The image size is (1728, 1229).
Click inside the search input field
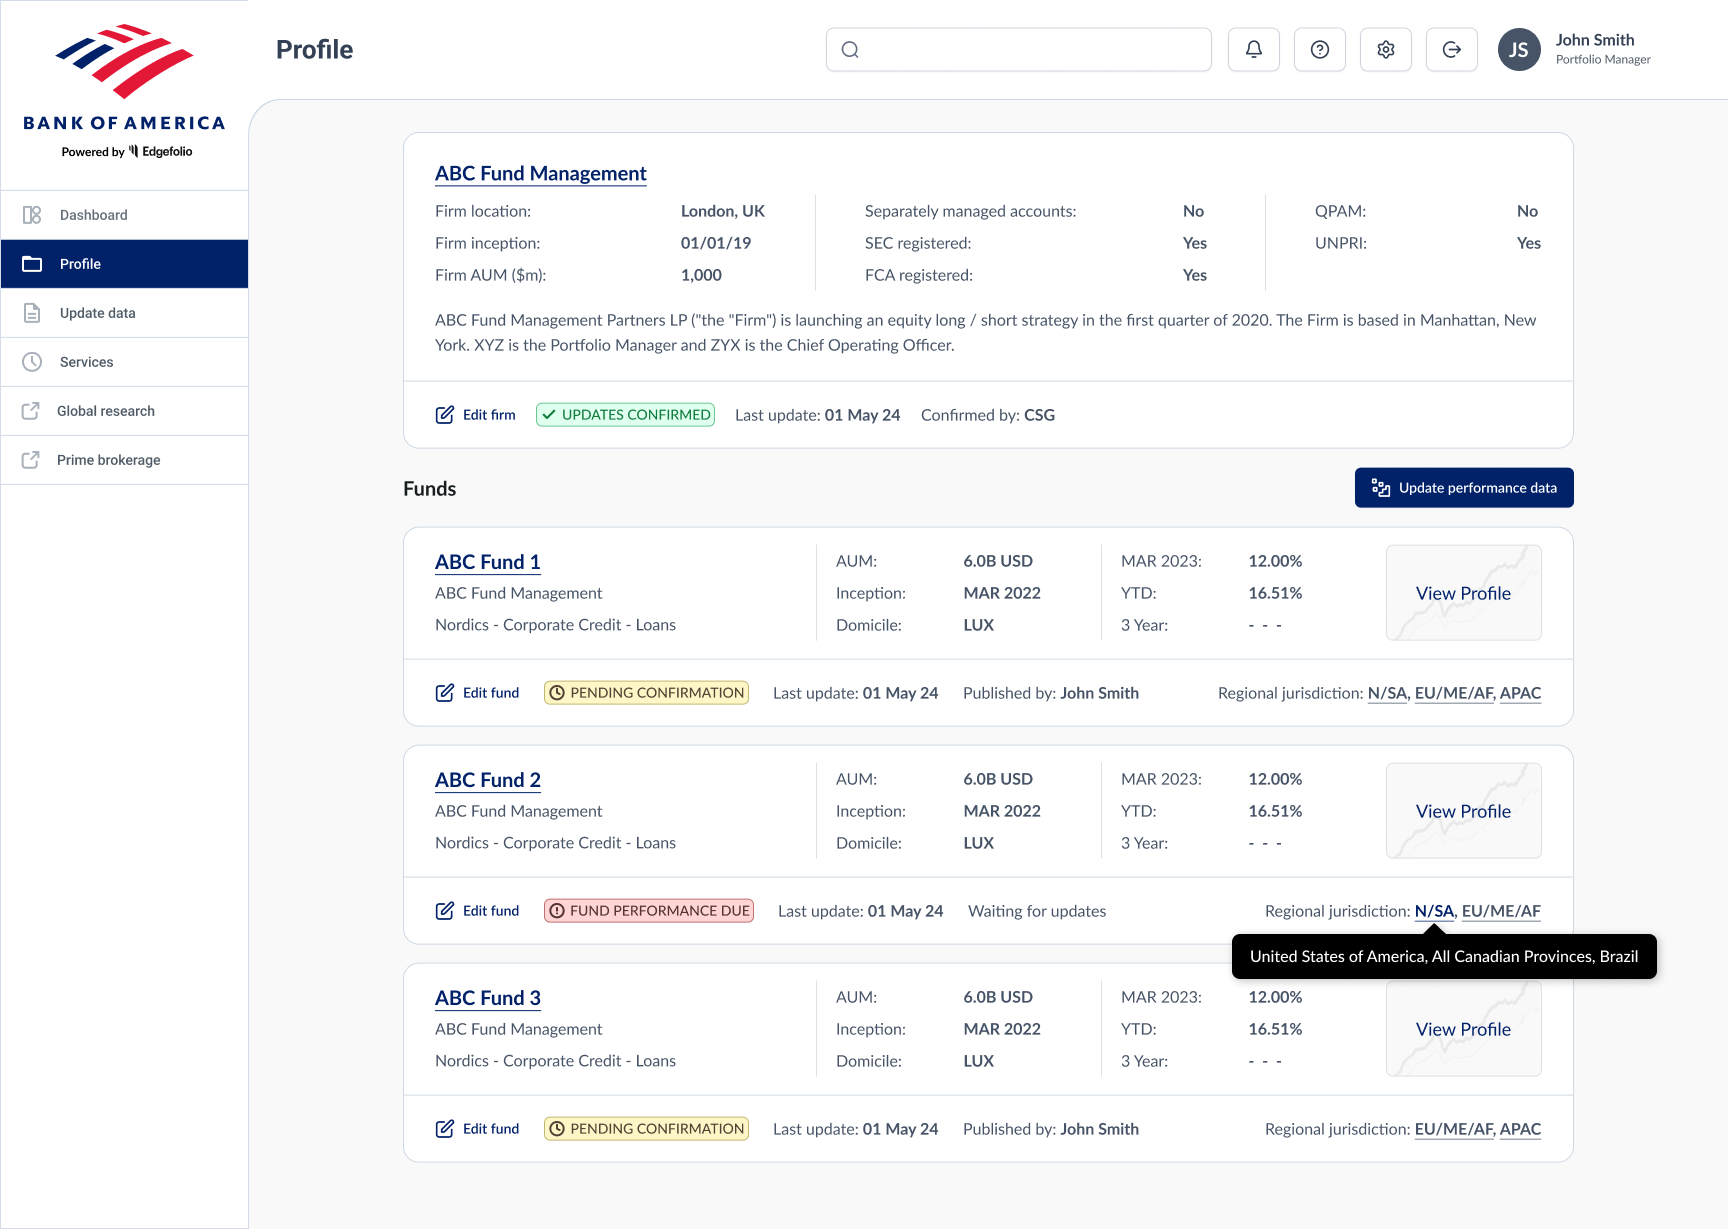coord(1018,49)
